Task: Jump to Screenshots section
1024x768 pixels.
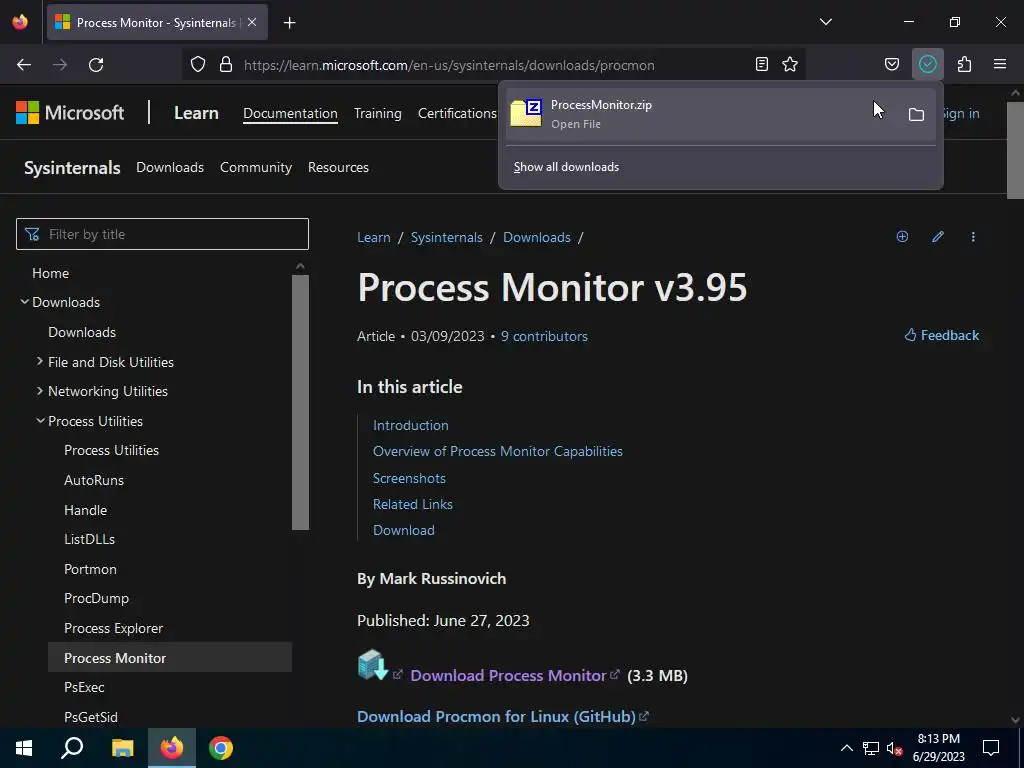Action: [x=409, y=478]
